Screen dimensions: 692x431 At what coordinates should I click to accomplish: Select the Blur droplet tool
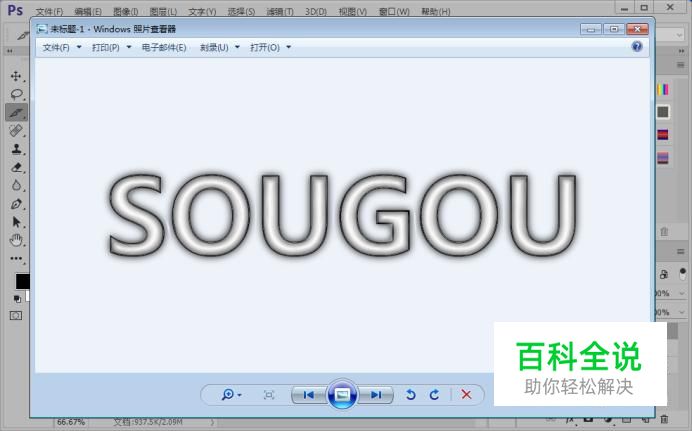pos(16,185)
